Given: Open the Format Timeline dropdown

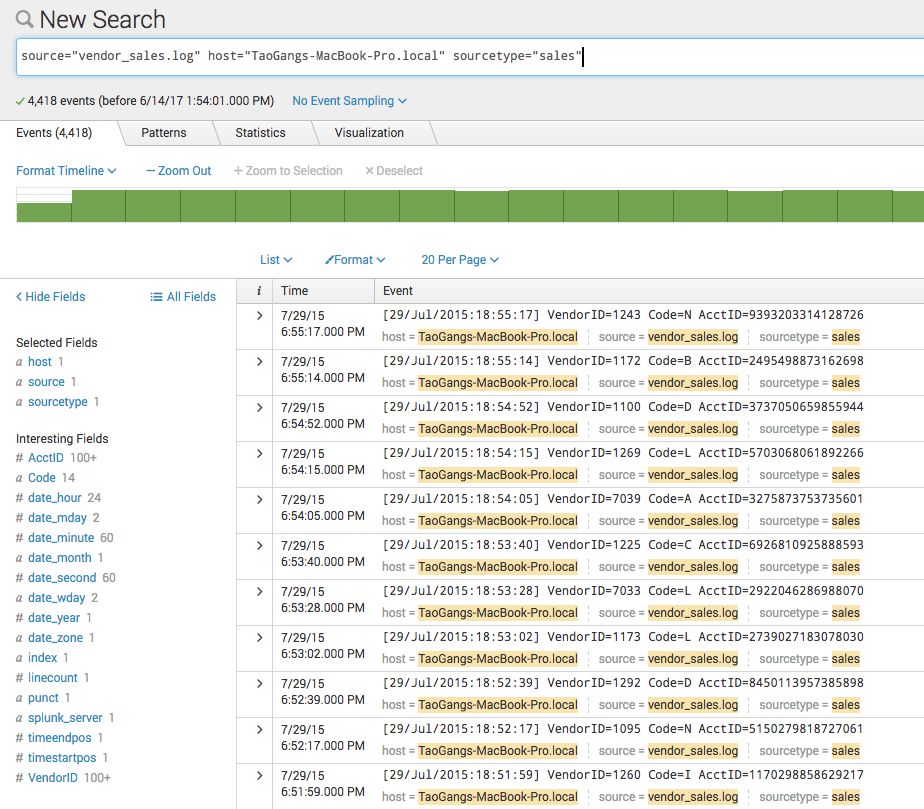Looking at the screenshot, I should pyautogui.click(x=66, y=171).
